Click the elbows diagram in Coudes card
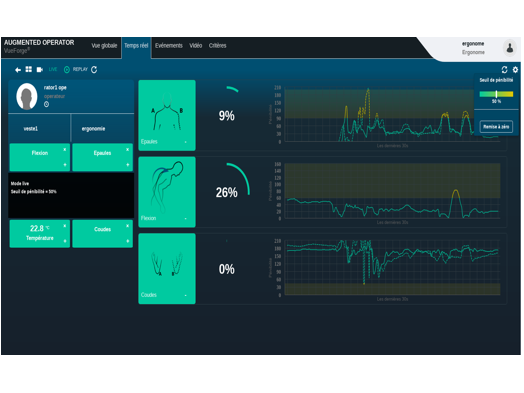Screen dimensions: 524x393 (x=167, y=264)
